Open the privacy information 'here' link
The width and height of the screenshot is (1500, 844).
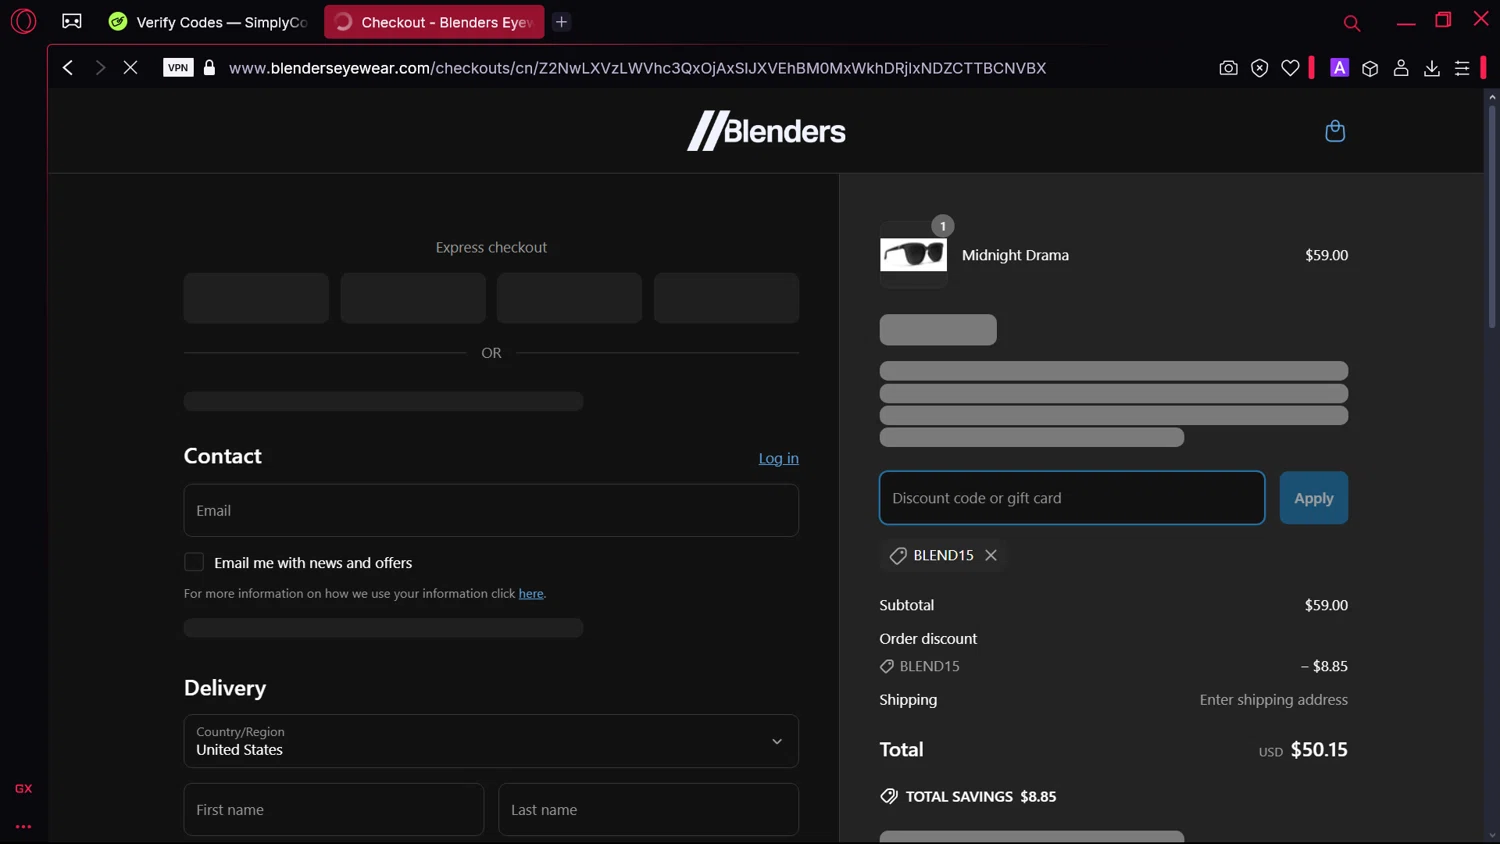pos(531,593)
